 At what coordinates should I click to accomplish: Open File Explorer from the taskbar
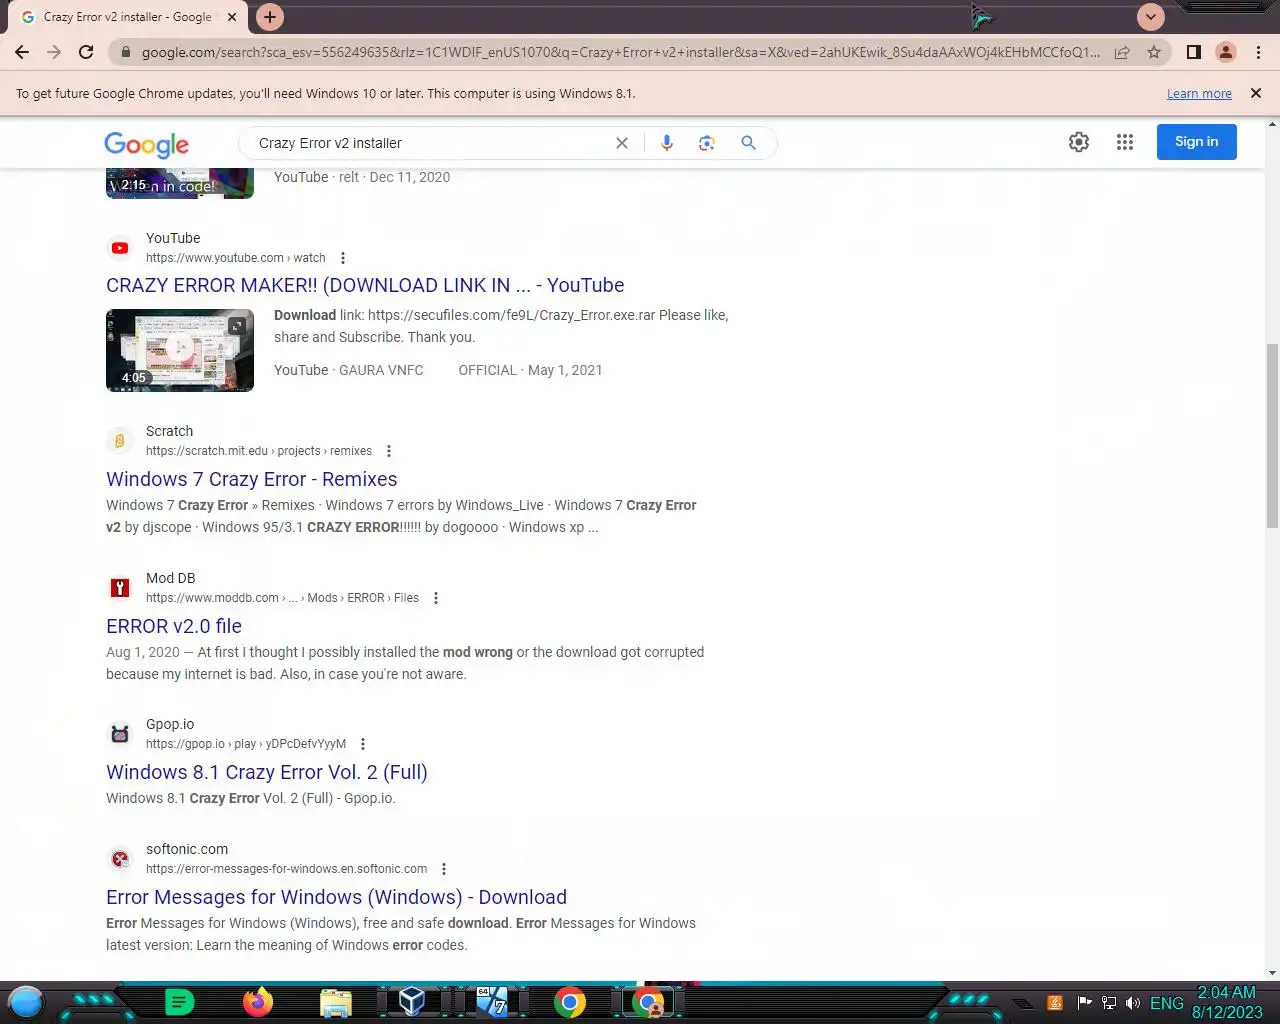point(336,1002)
